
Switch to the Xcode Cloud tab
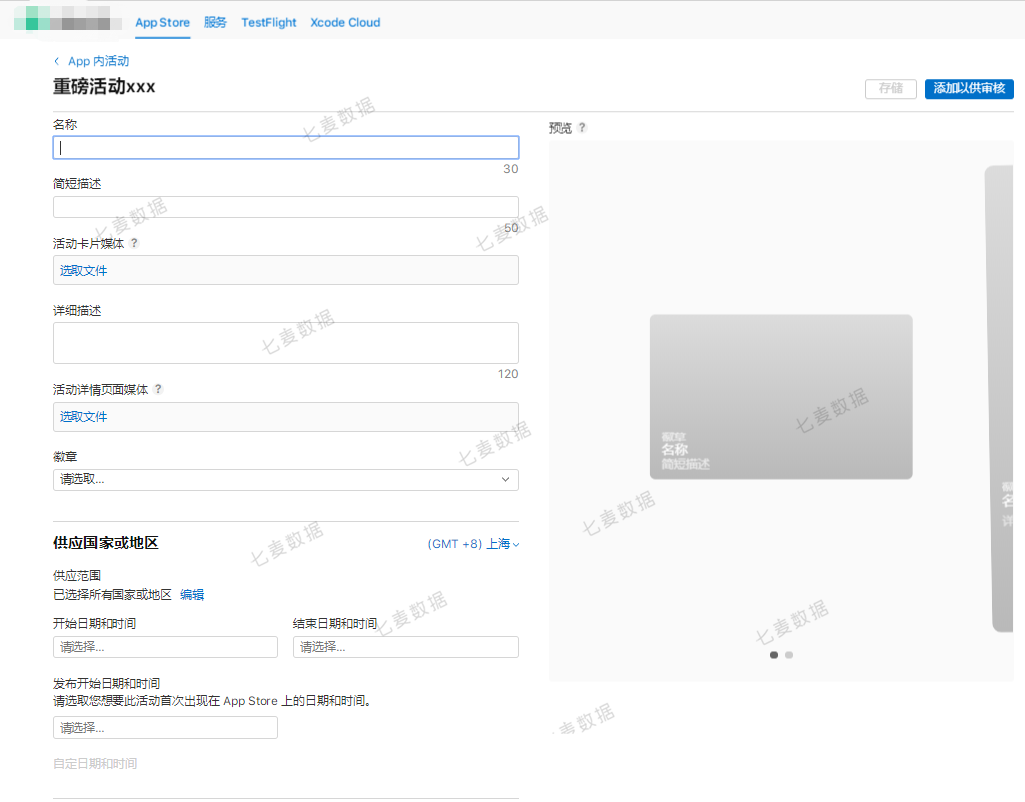tap(345, 22)
